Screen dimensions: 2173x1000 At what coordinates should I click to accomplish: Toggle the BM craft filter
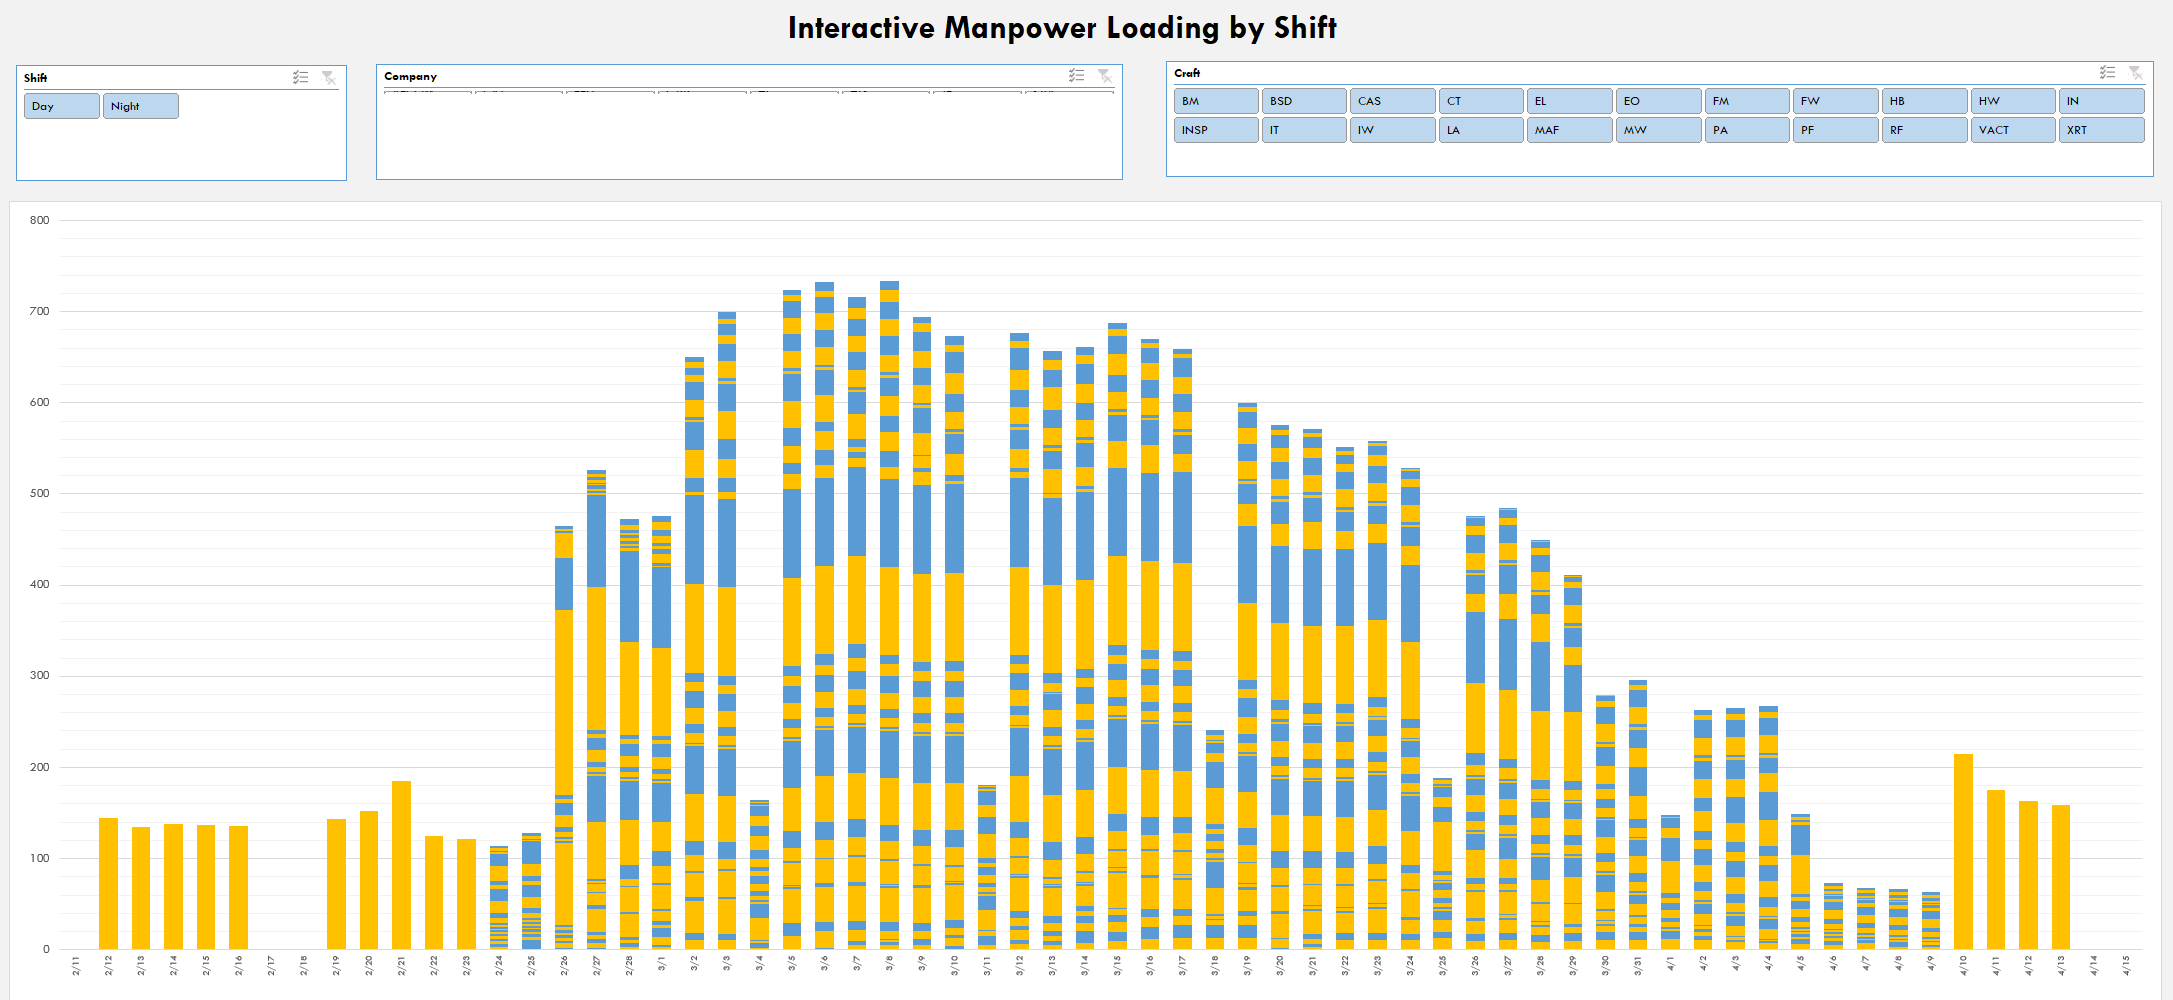[1216, 101]
